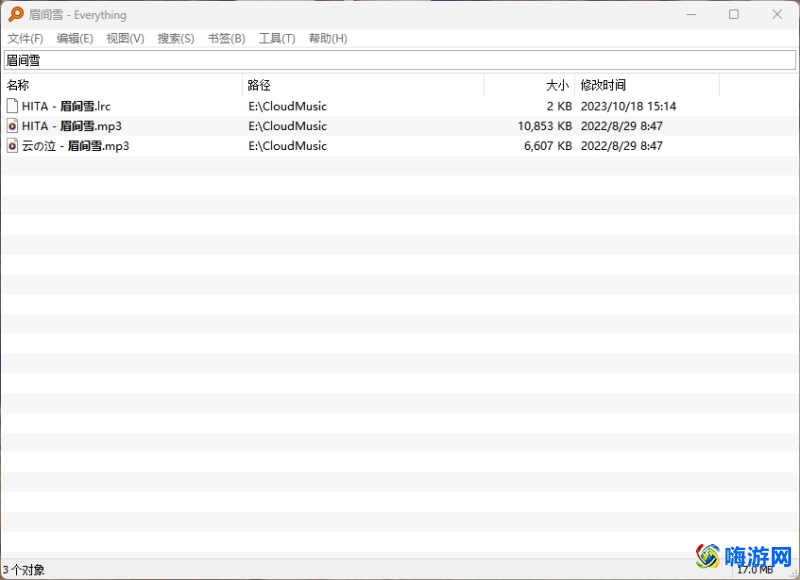Open the 视图(V) menu
The height and width of the screenshot is (580, 800).
(x=125, y=38)
